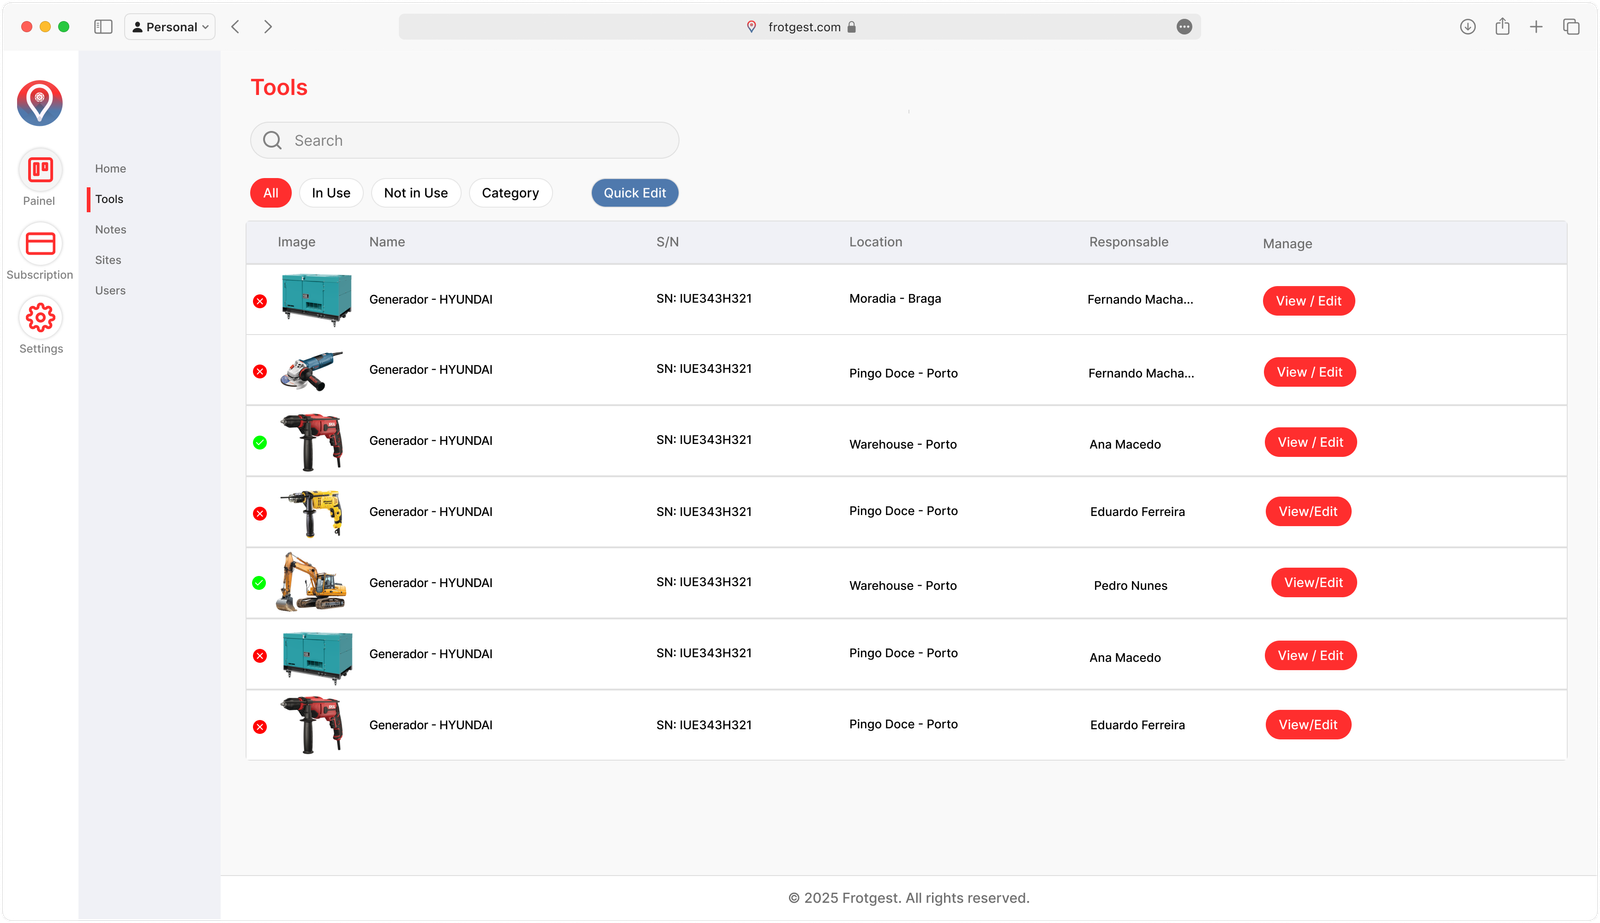Show the tab overview icon
Viewport: 1600px width, 923px height.
(x=1571, y=27)
